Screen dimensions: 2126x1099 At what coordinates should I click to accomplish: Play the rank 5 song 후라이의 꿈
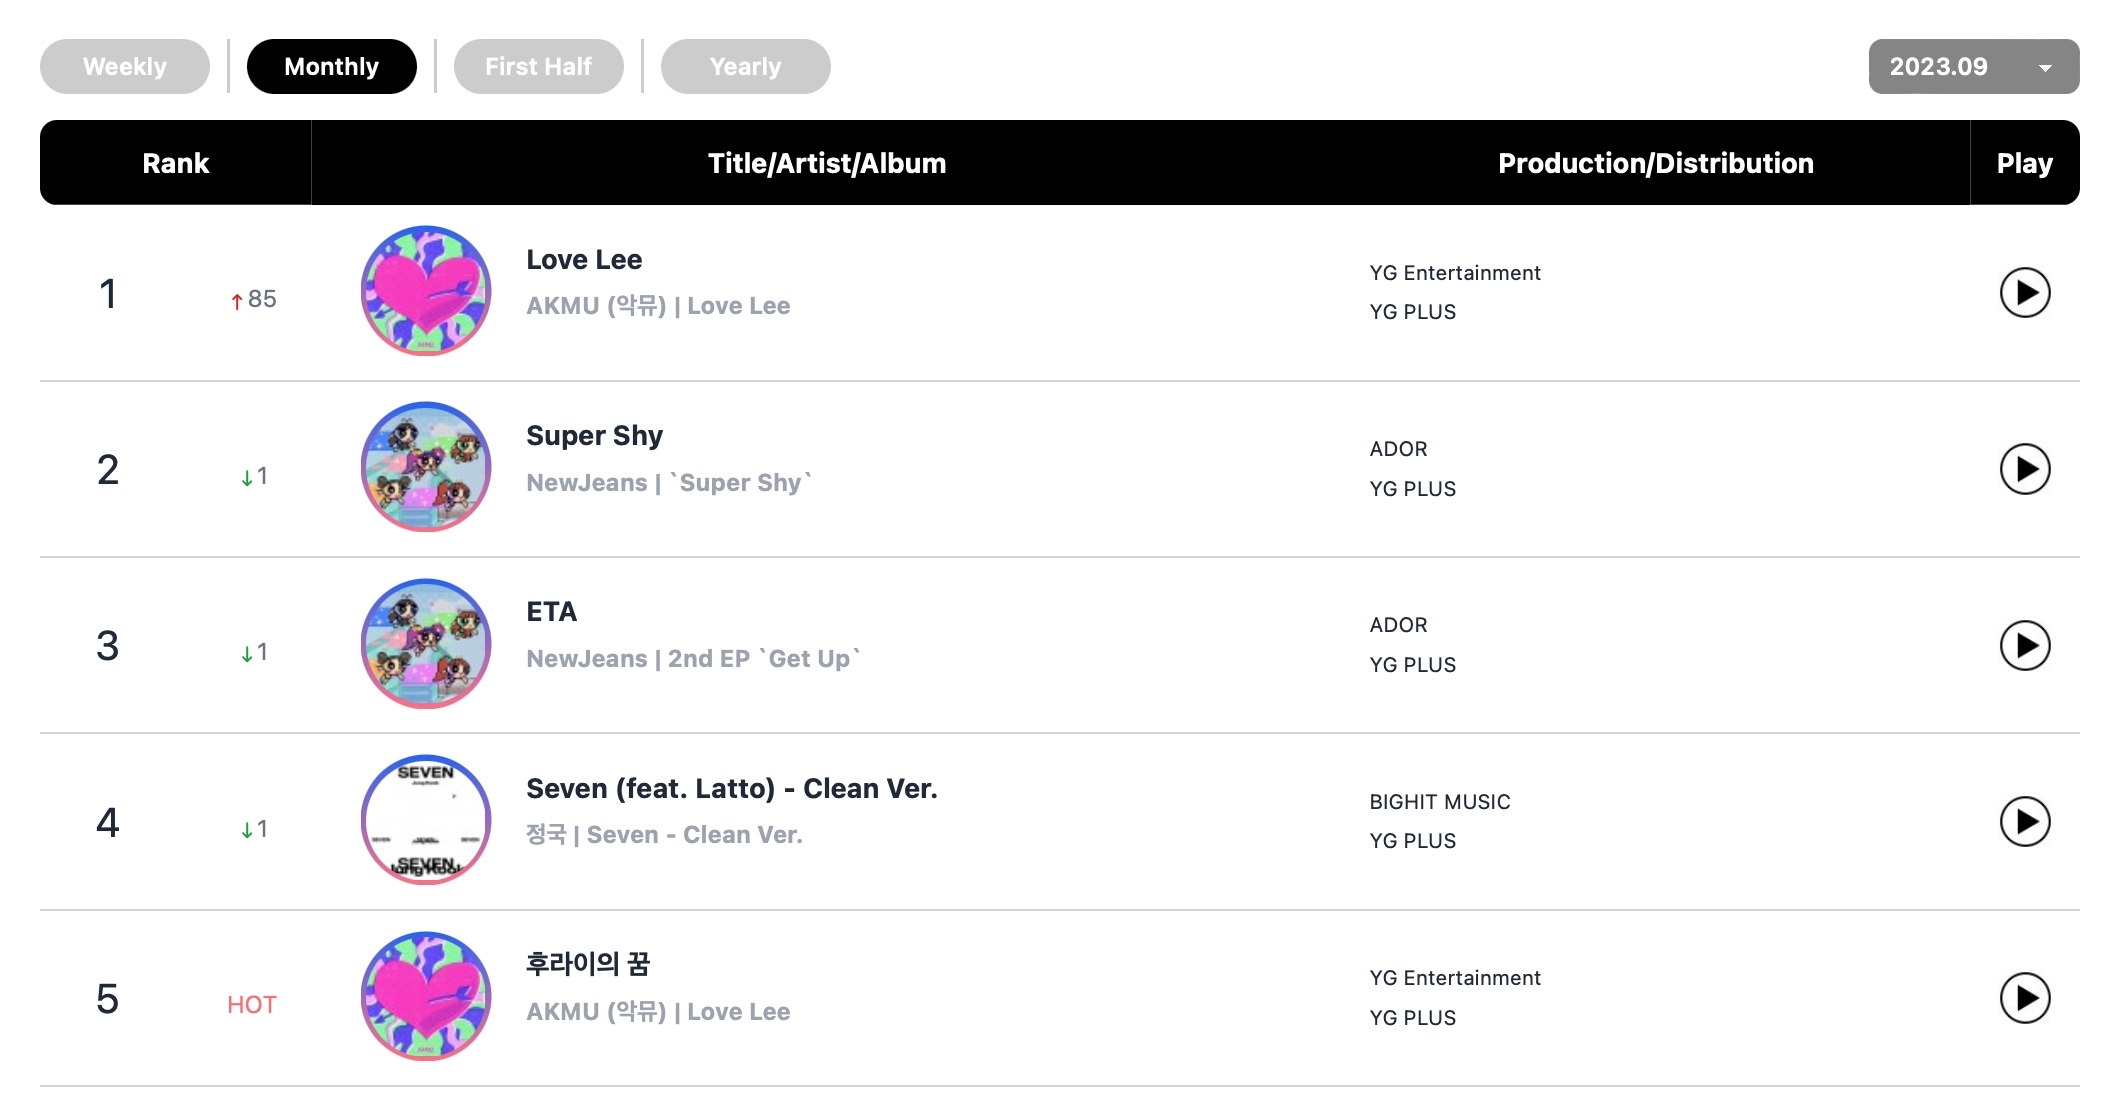click(x=2024, y=998)
